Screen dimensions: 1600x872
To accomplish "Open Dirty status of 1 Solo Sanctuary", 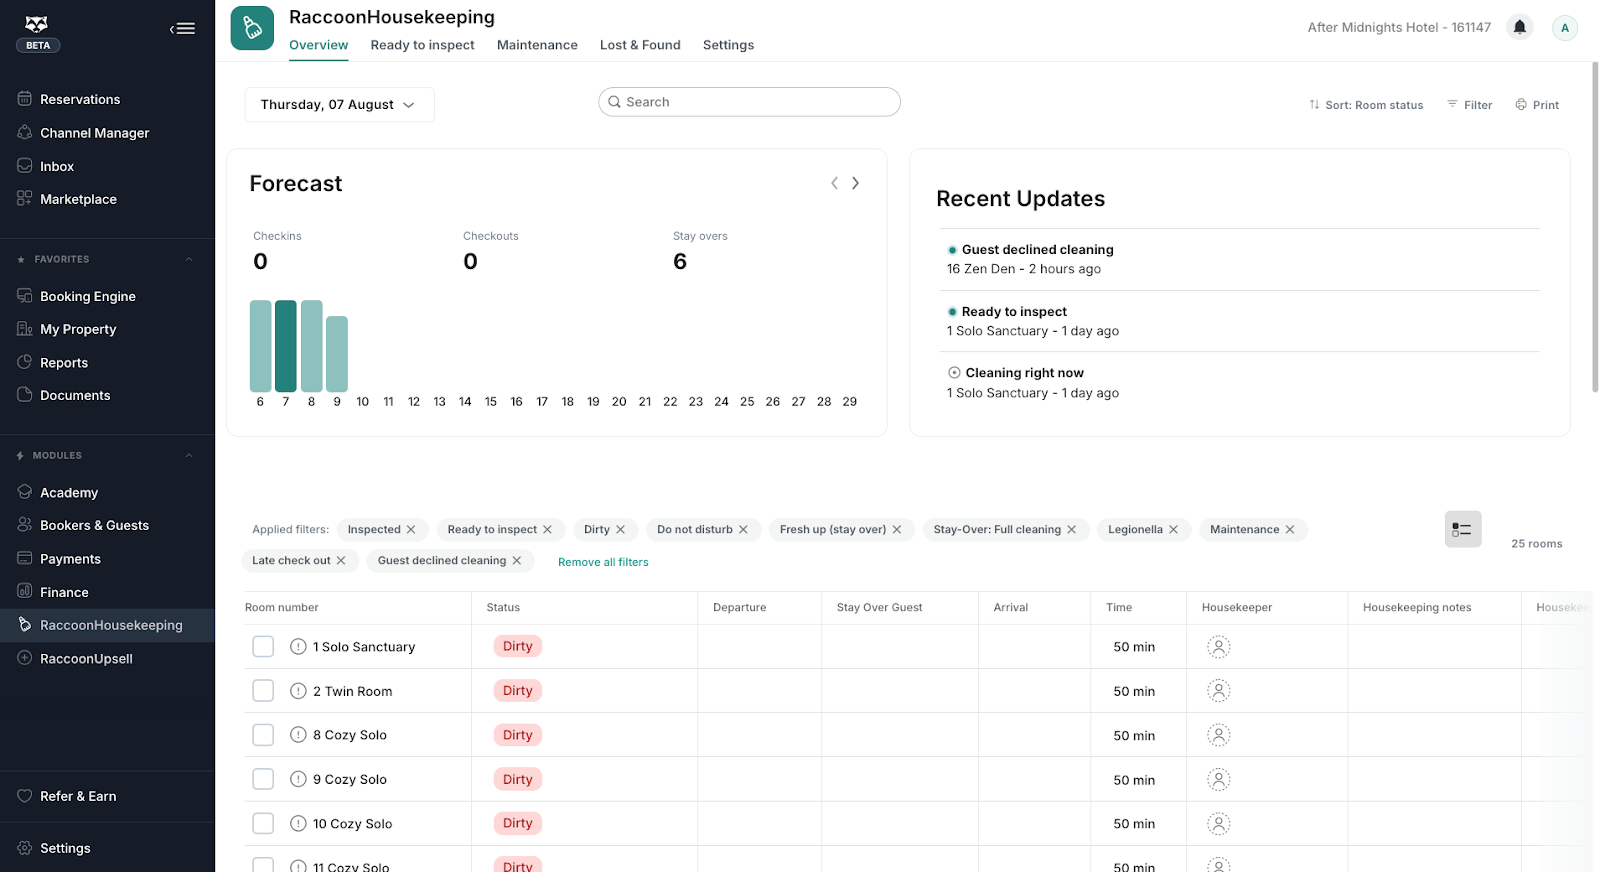I will (518, 646).
